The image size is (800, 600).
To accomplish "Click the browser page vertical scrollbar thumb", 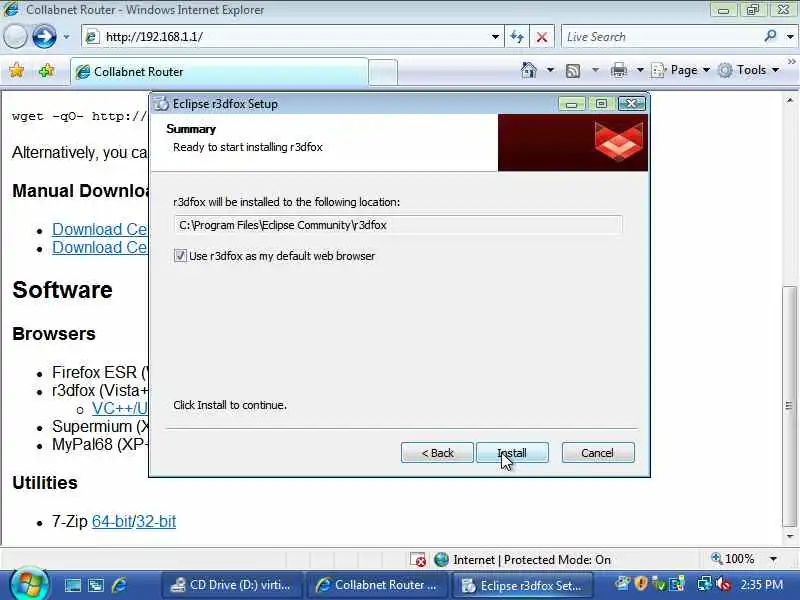I will coord(789,406).
